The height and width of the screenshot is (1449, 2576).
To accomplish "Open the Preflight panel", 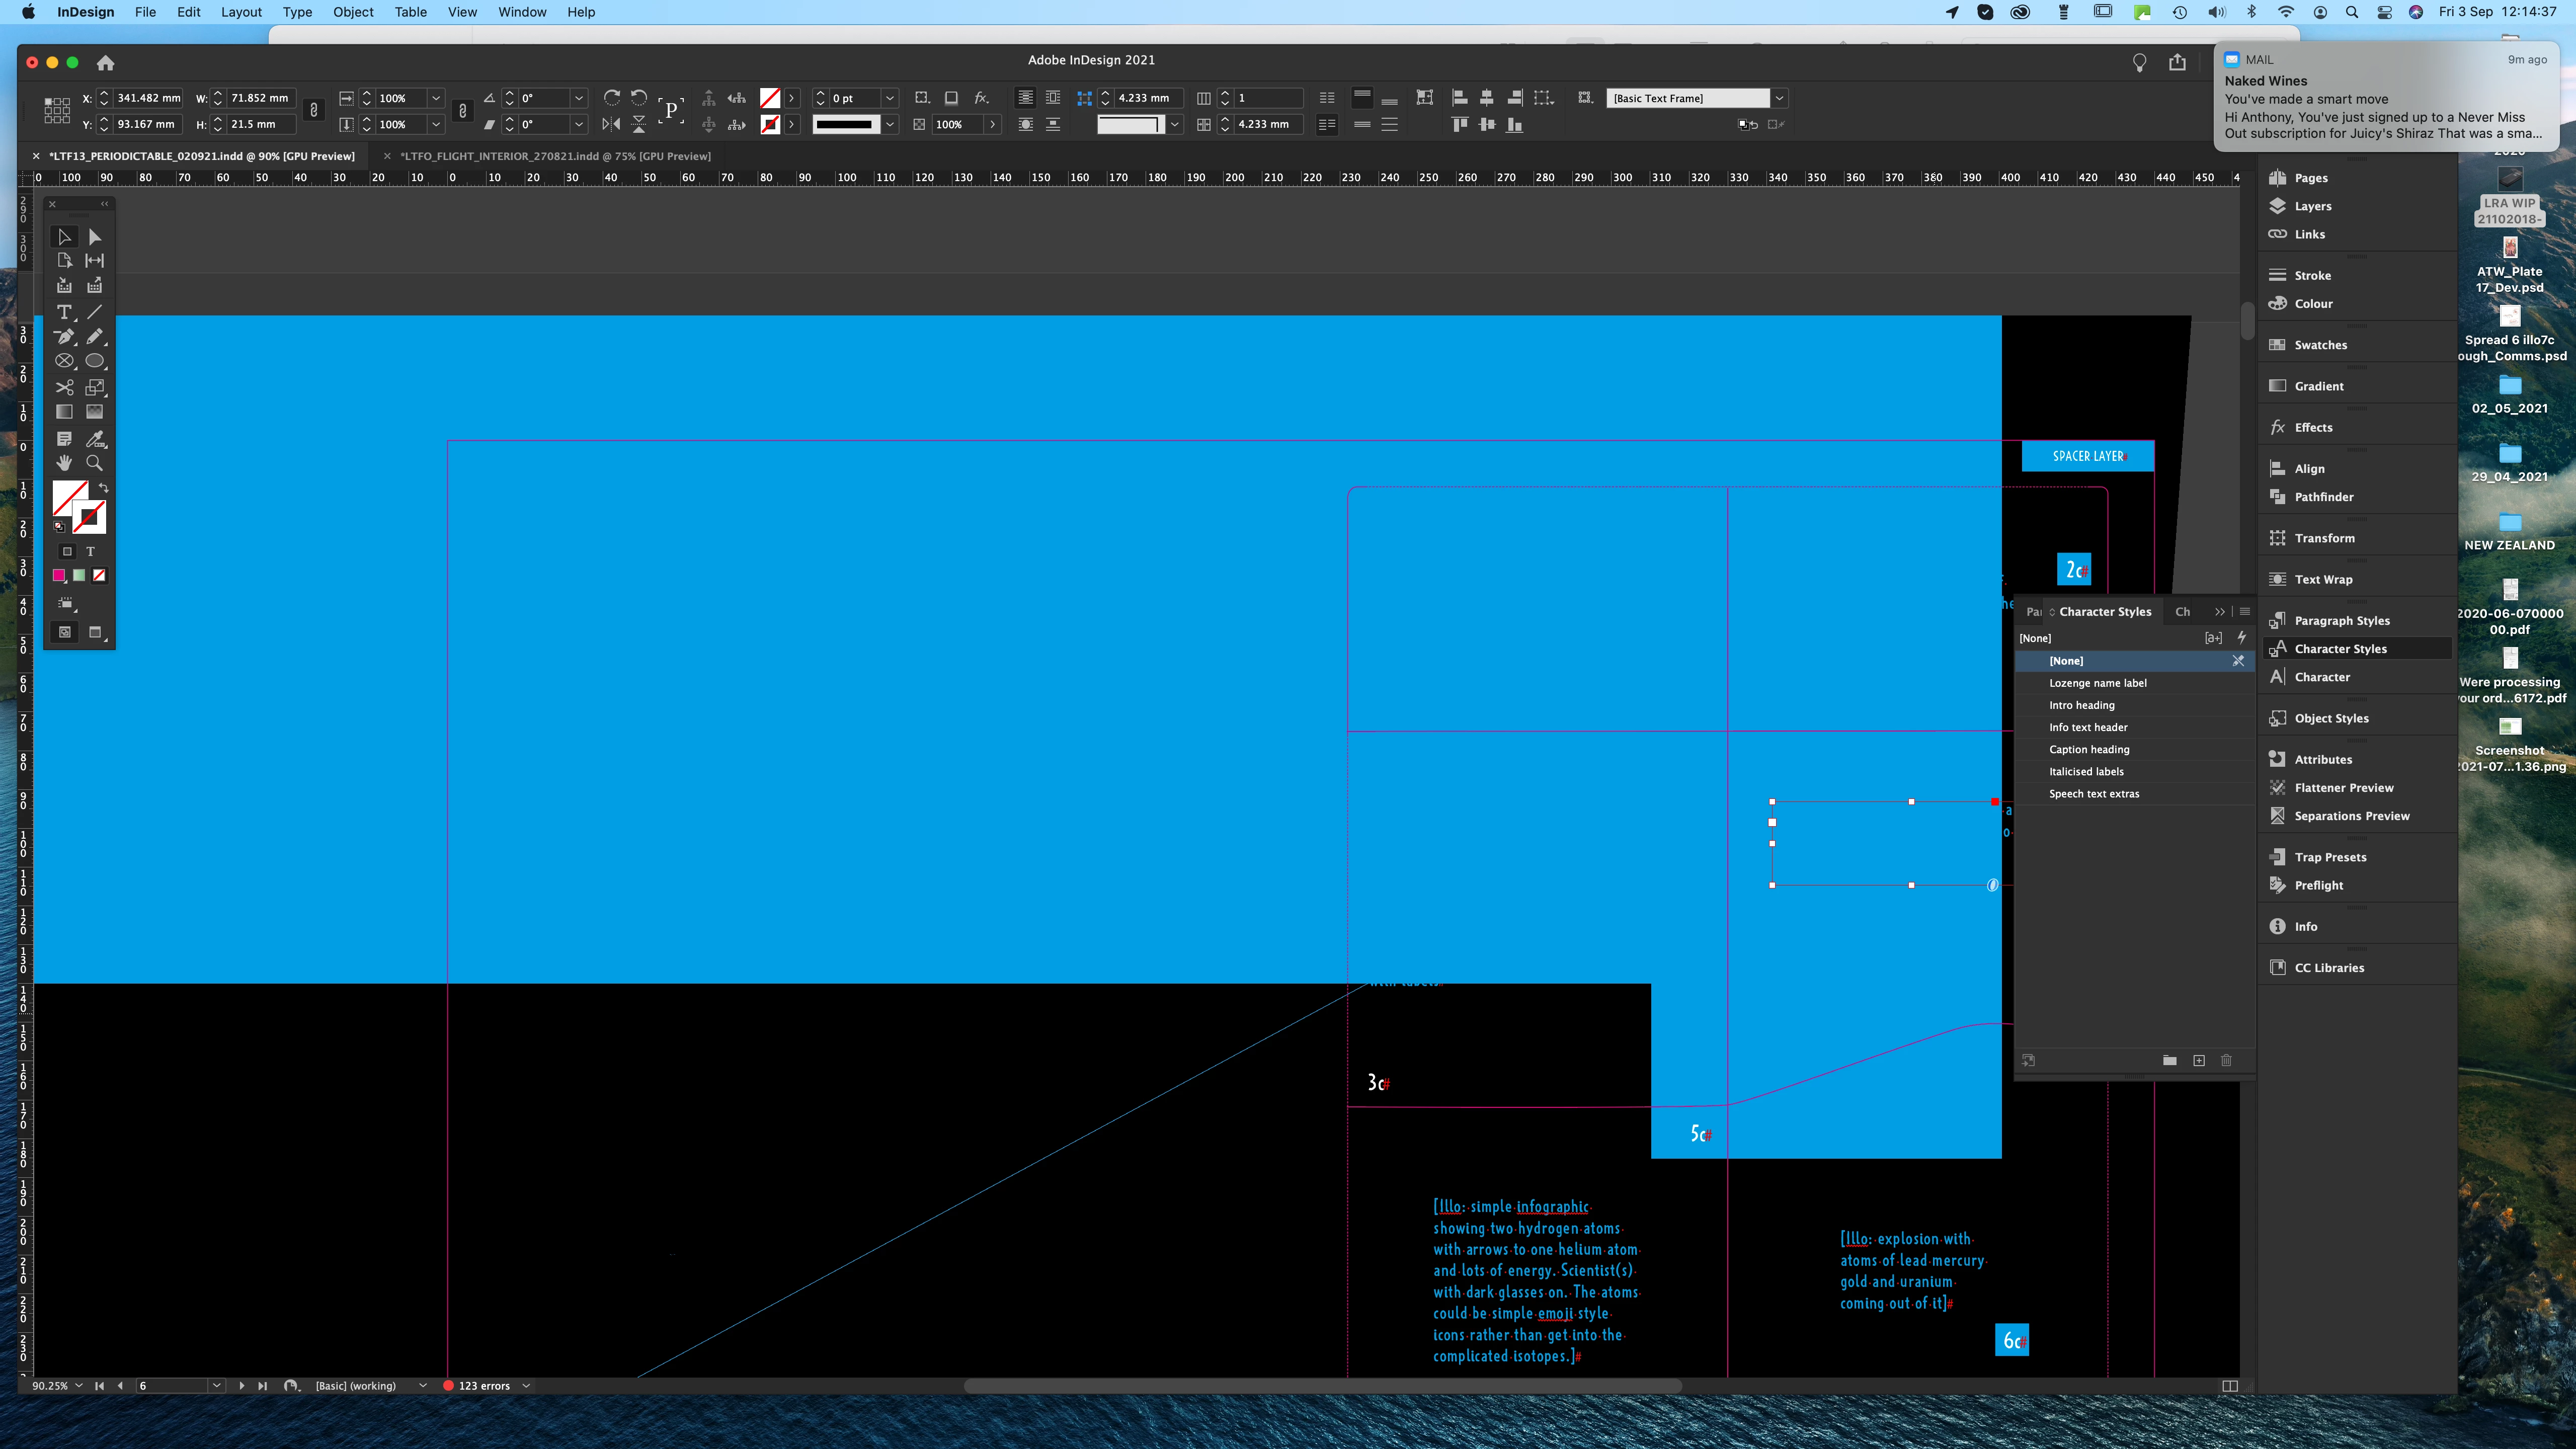I will [x=2318, y=885].
